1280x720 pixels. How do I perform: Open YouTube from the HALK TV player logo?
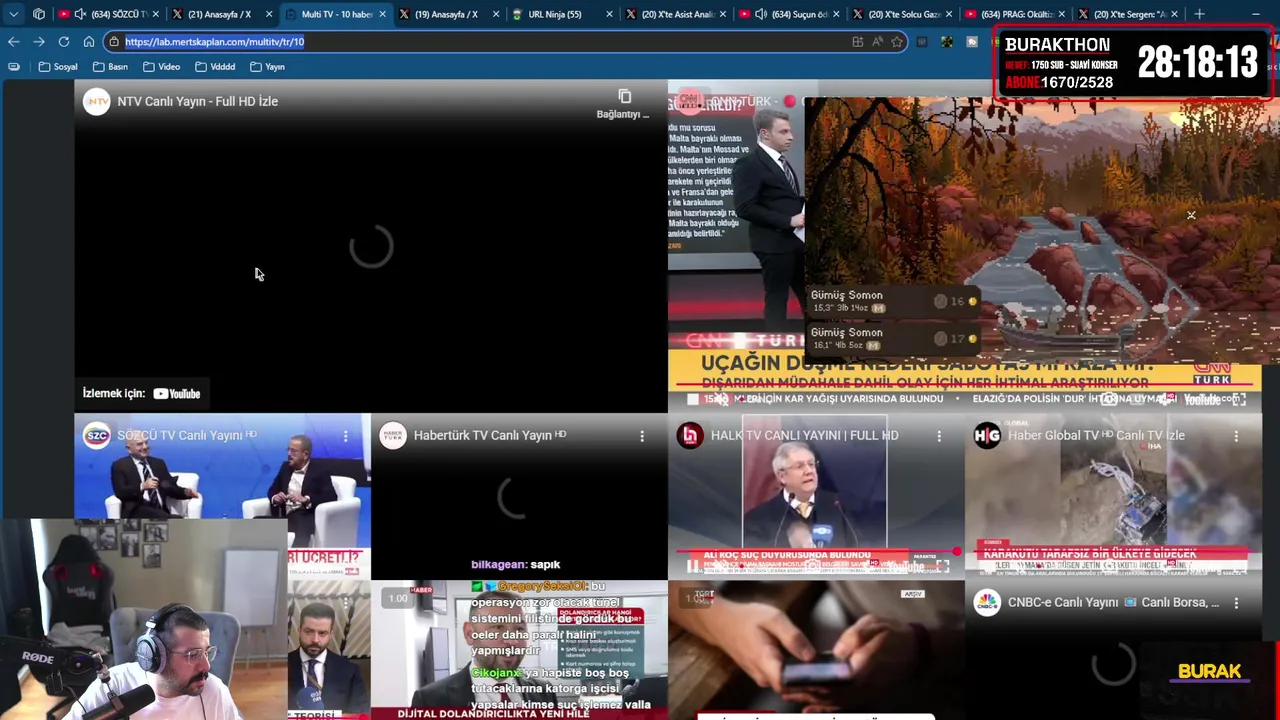[x=907, y=567]
